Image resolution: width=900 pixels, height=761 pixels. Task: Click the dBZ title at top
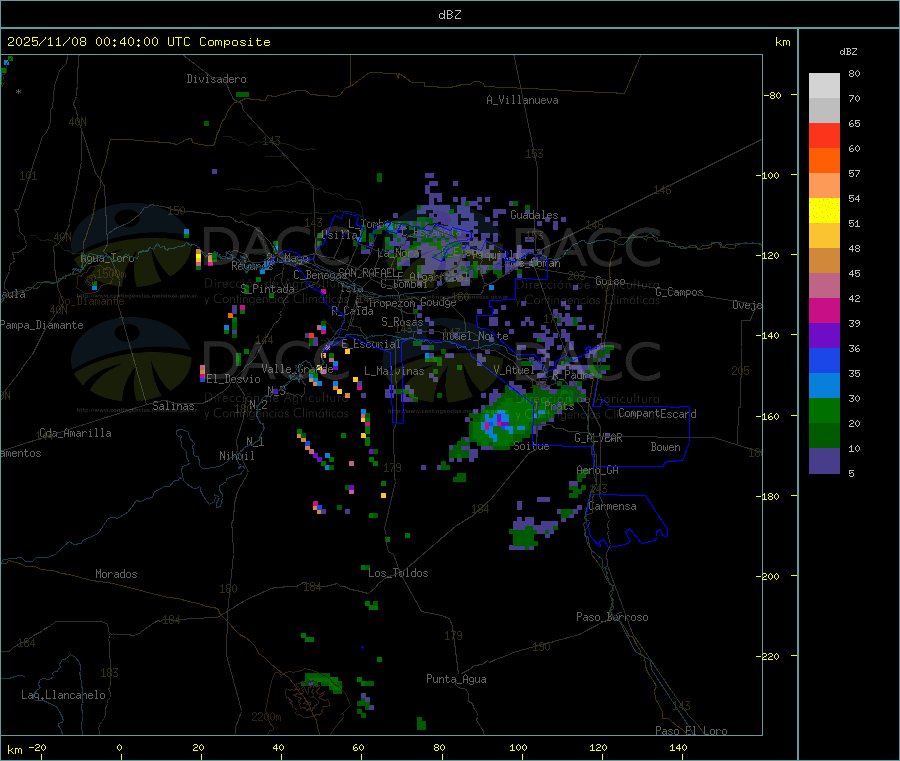click(449, 15)
